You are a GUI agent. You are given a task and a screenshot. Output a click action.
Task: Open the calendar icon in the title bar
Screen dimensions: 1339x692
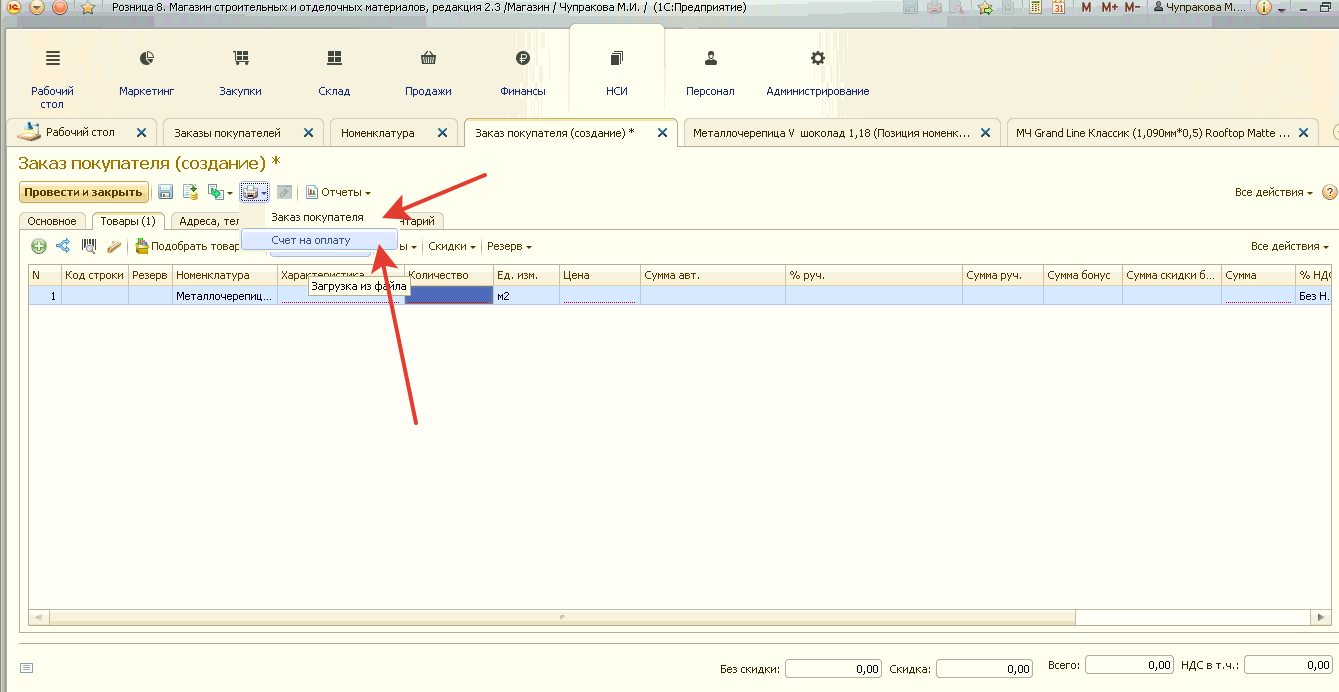pyautogui.click(x=1058, y=8)
